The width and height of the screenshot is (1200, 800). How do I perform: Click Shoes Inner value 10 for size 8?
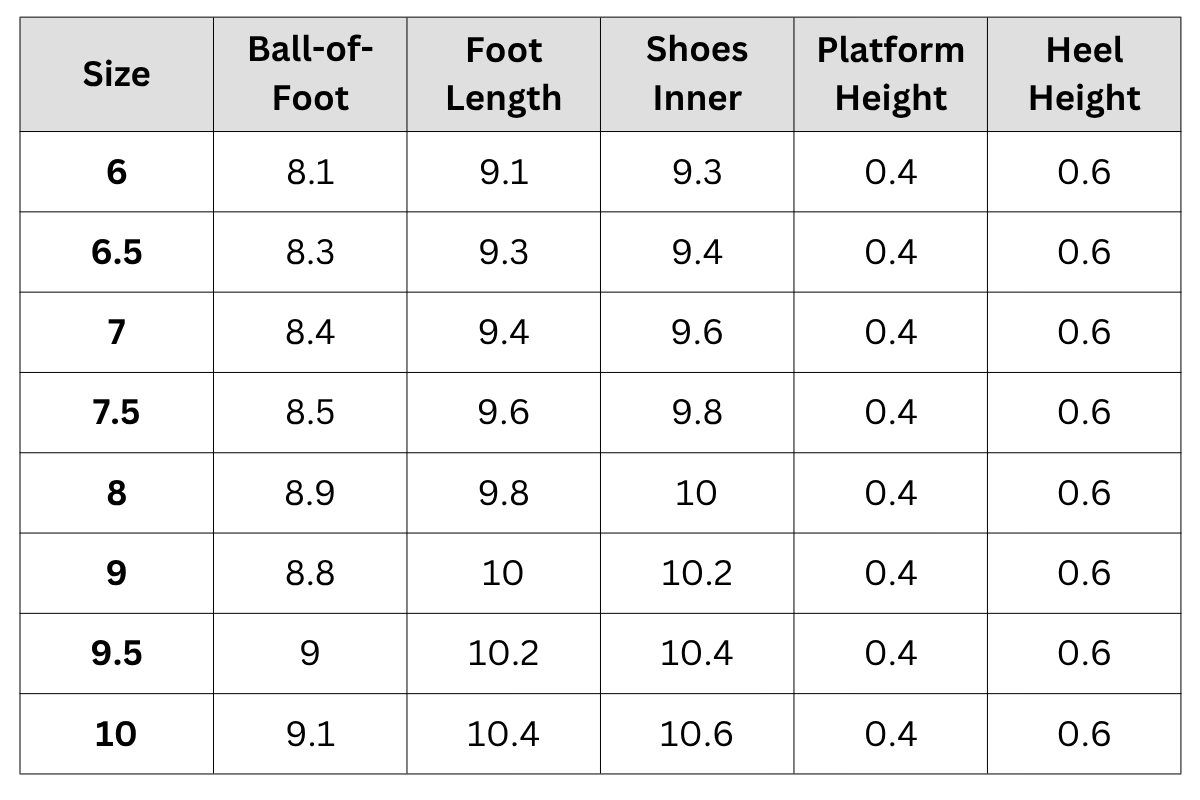click(697, 493)
